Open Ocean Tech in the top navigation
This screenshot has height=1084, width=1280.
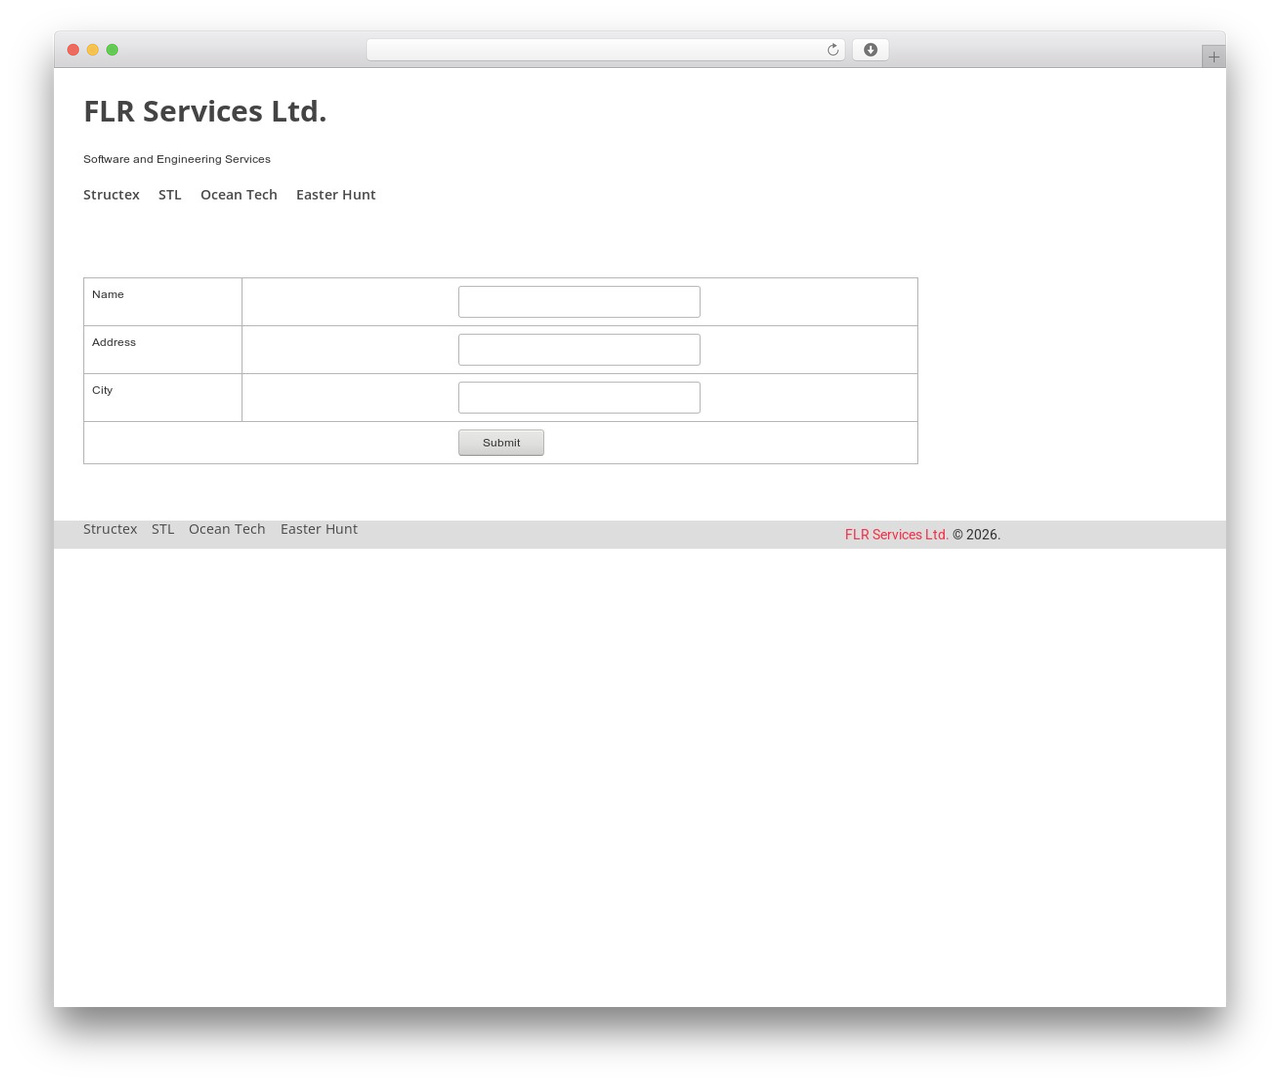pyautogui.click(x=239, y=195)
